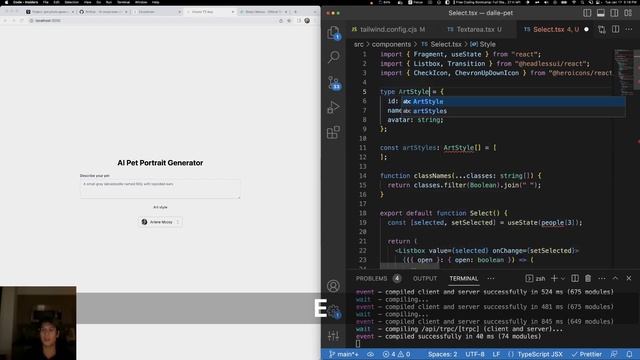Show more panel tabs ellipsis
Viewport: 640px width, 360px height.
[x=491, y=278]
